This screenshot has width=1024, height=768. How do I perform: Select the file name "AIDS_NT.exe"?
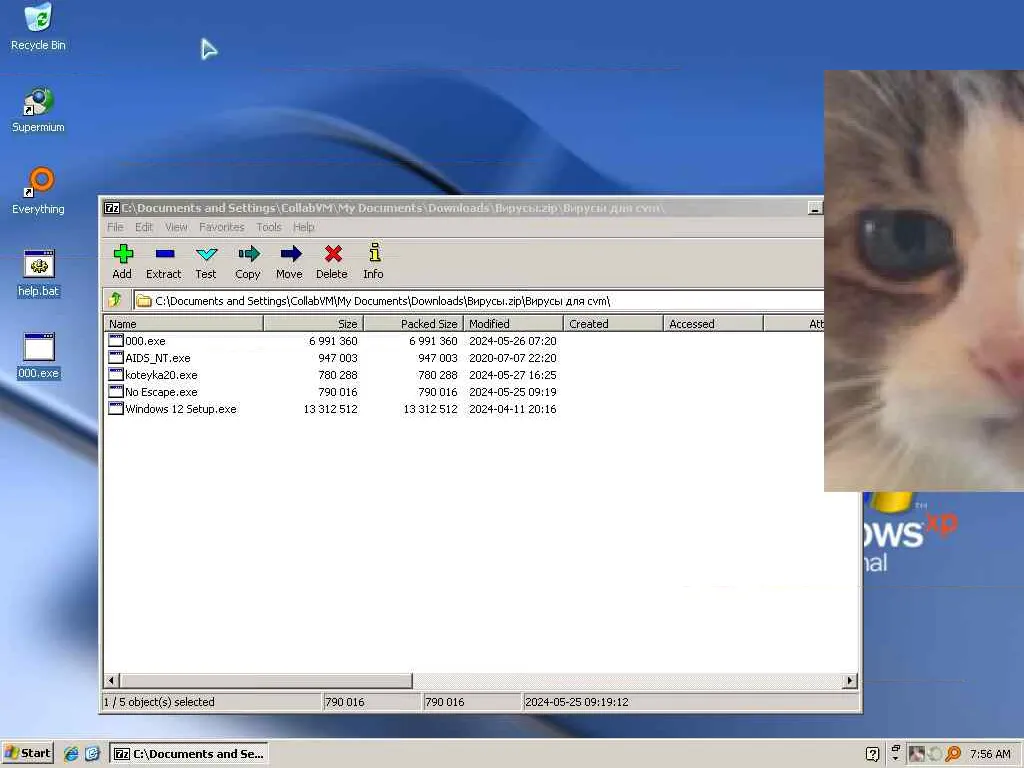[x=157, y=358]
